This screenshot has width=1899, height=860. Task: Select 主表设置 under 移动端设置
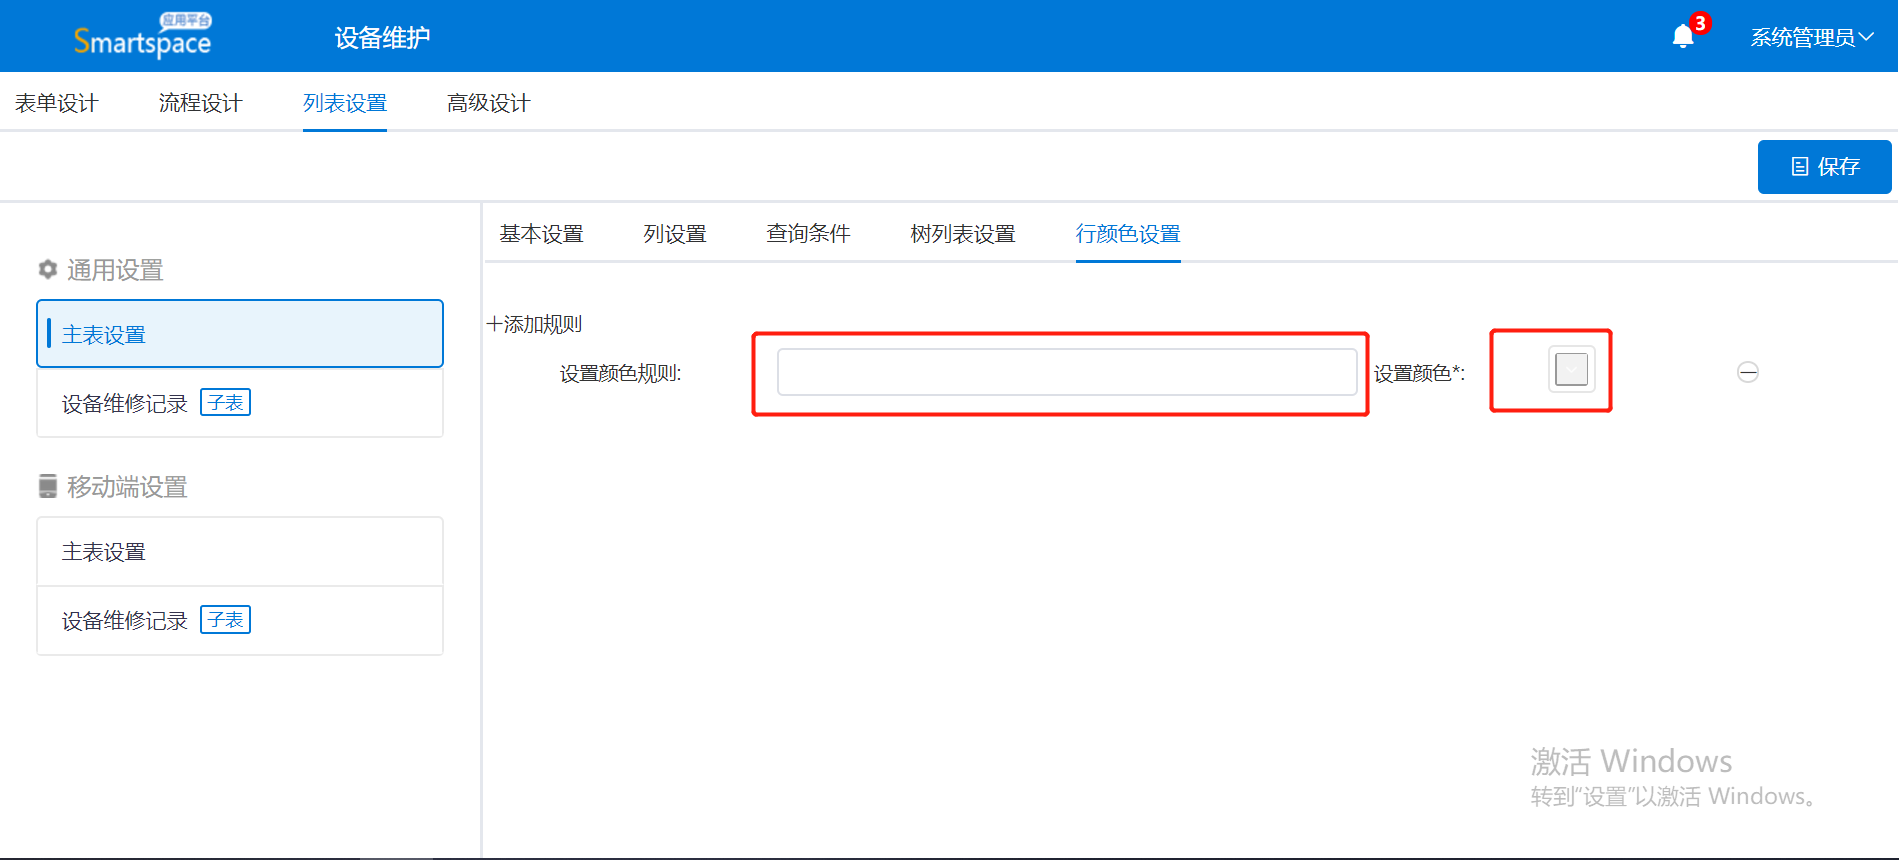tap(240, 551)
